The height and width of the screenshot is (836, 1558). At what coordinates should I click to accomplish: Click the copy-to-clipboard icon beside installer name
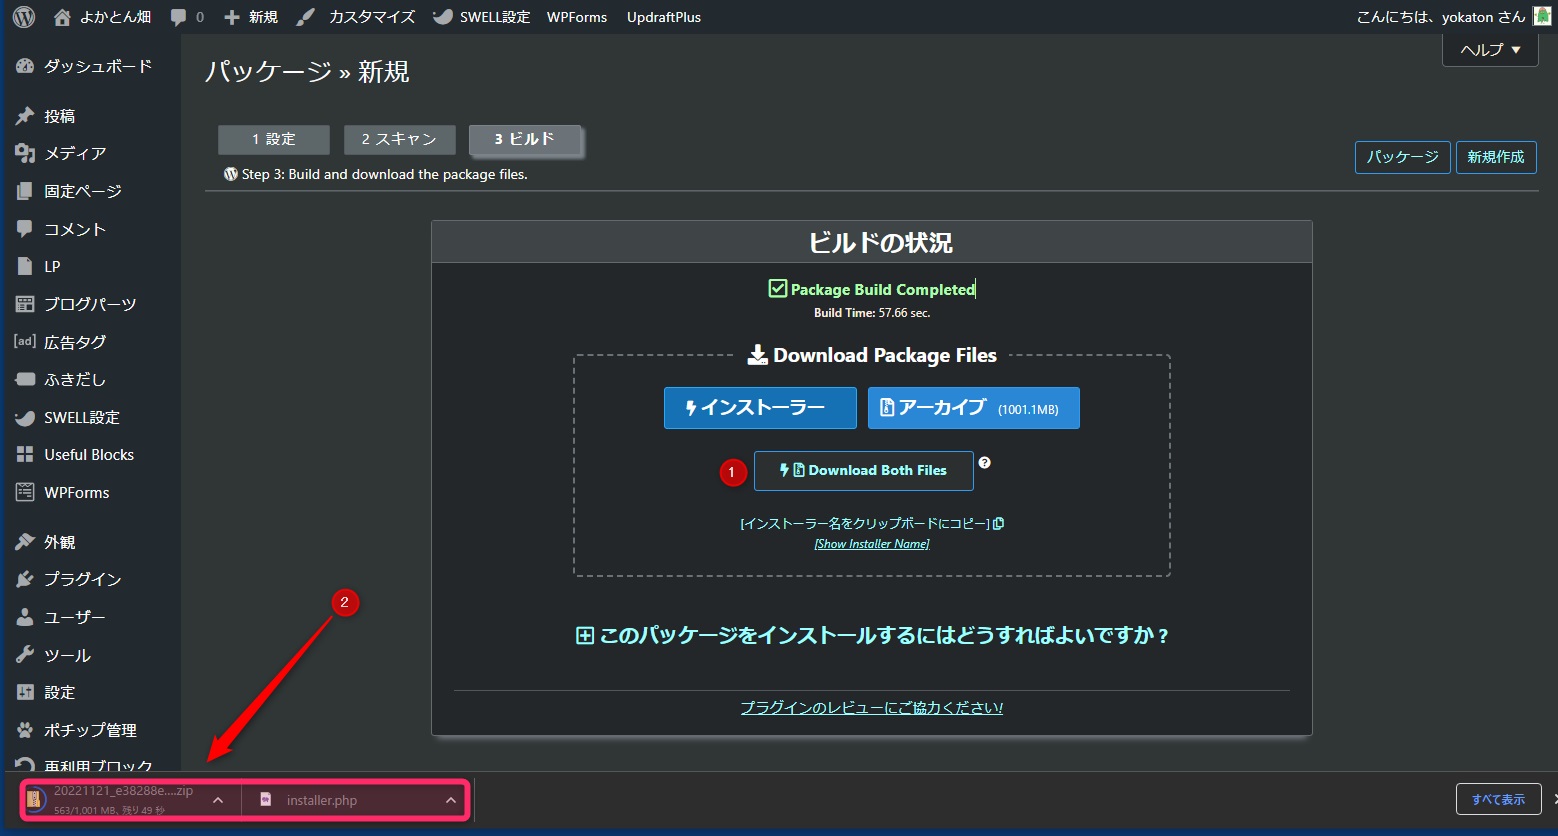(998, 523)
